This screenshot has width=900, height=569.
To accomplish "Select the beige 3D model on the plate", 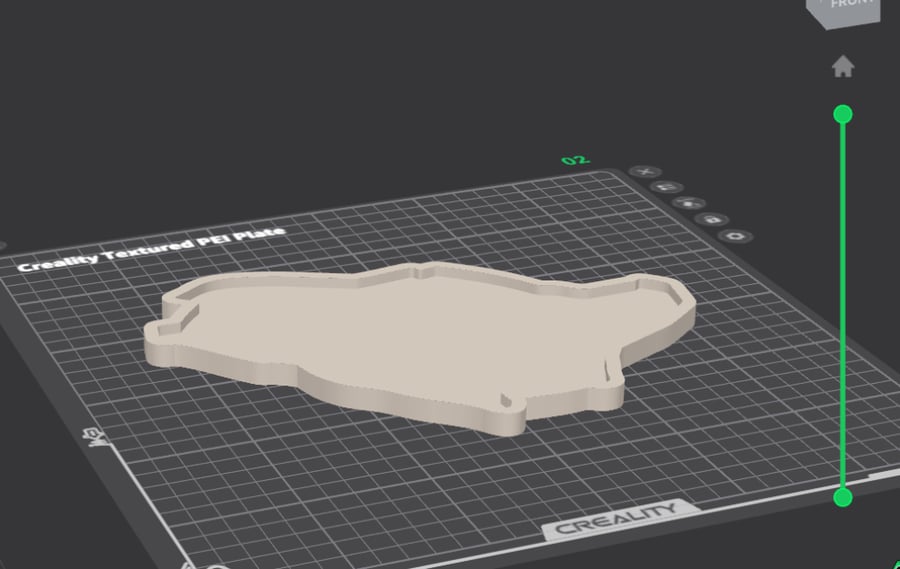I will click(420, 347).
